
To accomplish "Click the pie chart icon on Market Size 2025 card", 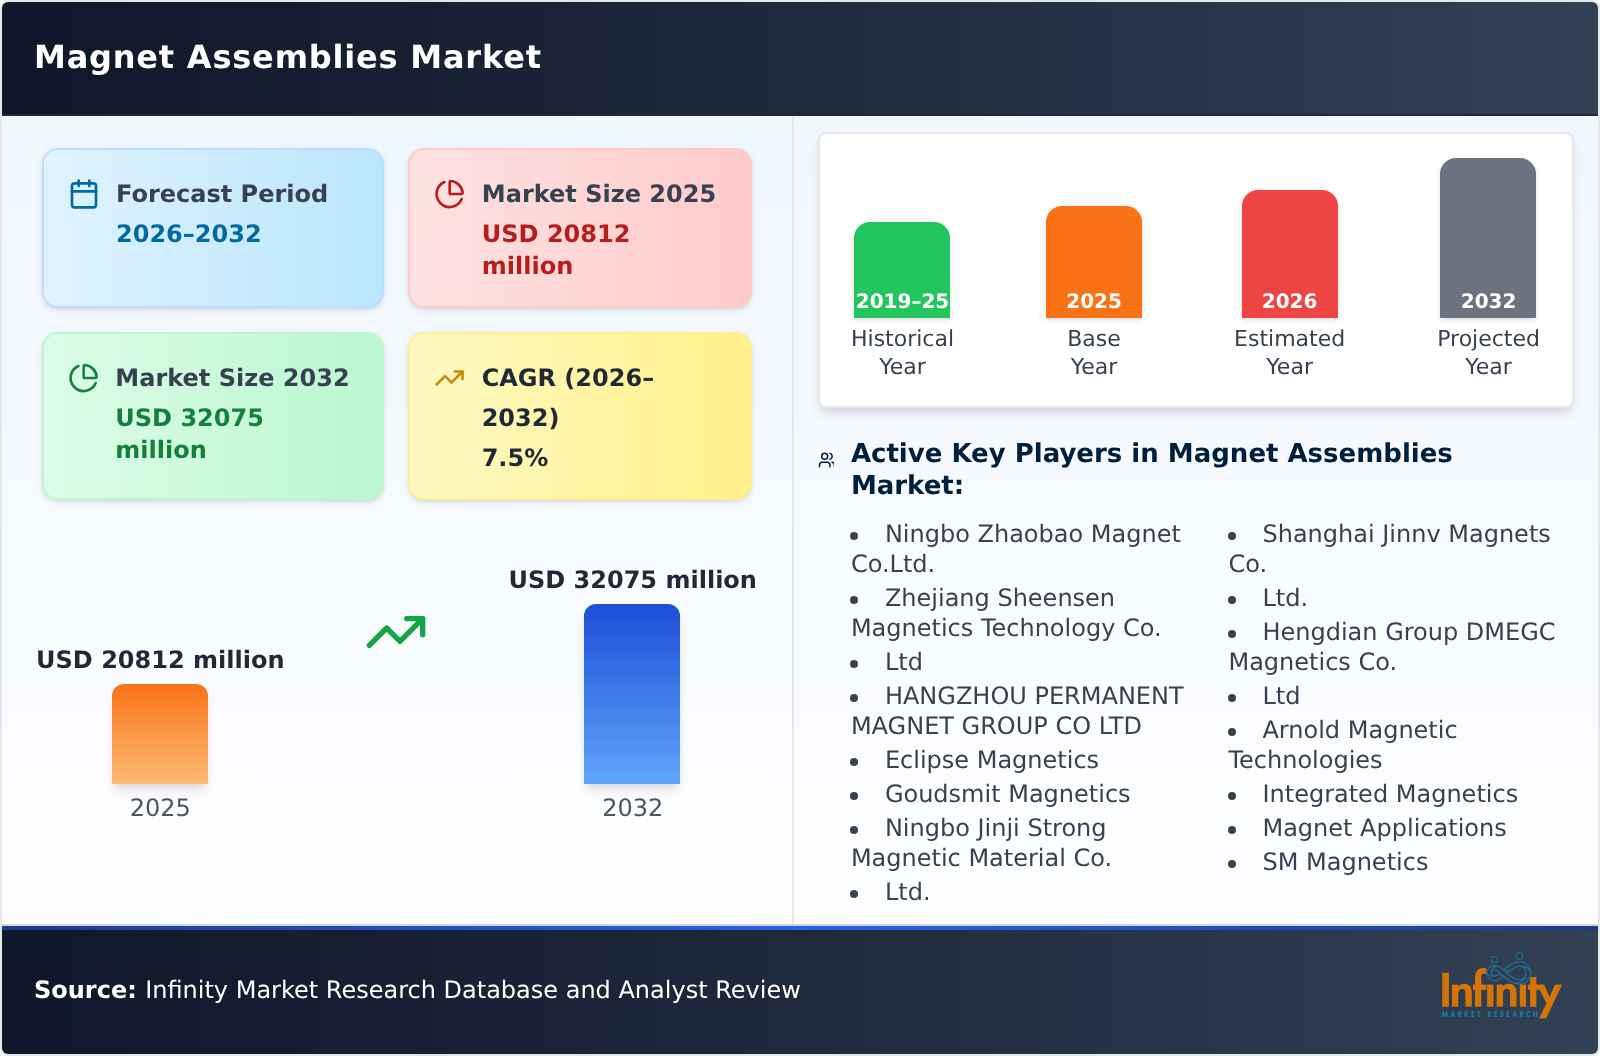I will [x=450, y=192].
